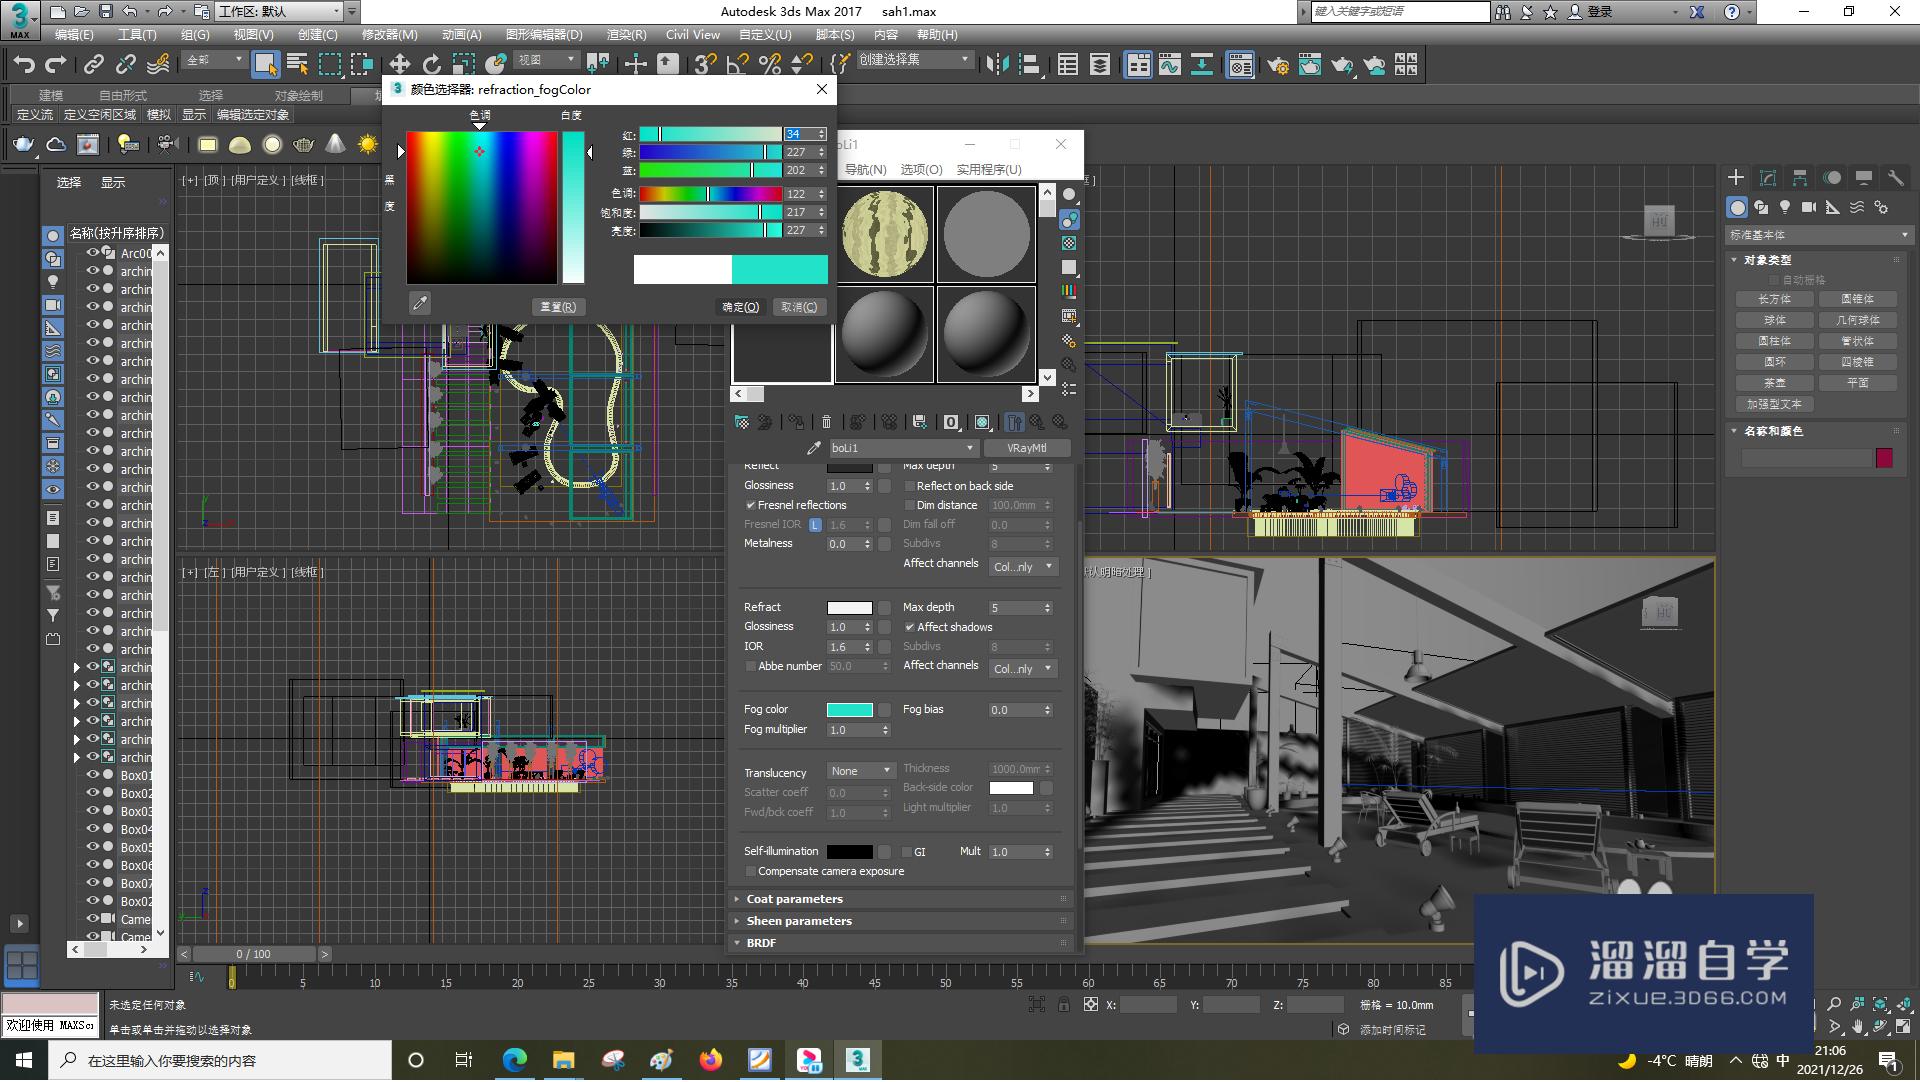Enable Dim distance checkbox
Viewport: 1920px width, 1082px height.
click(910, 506)
